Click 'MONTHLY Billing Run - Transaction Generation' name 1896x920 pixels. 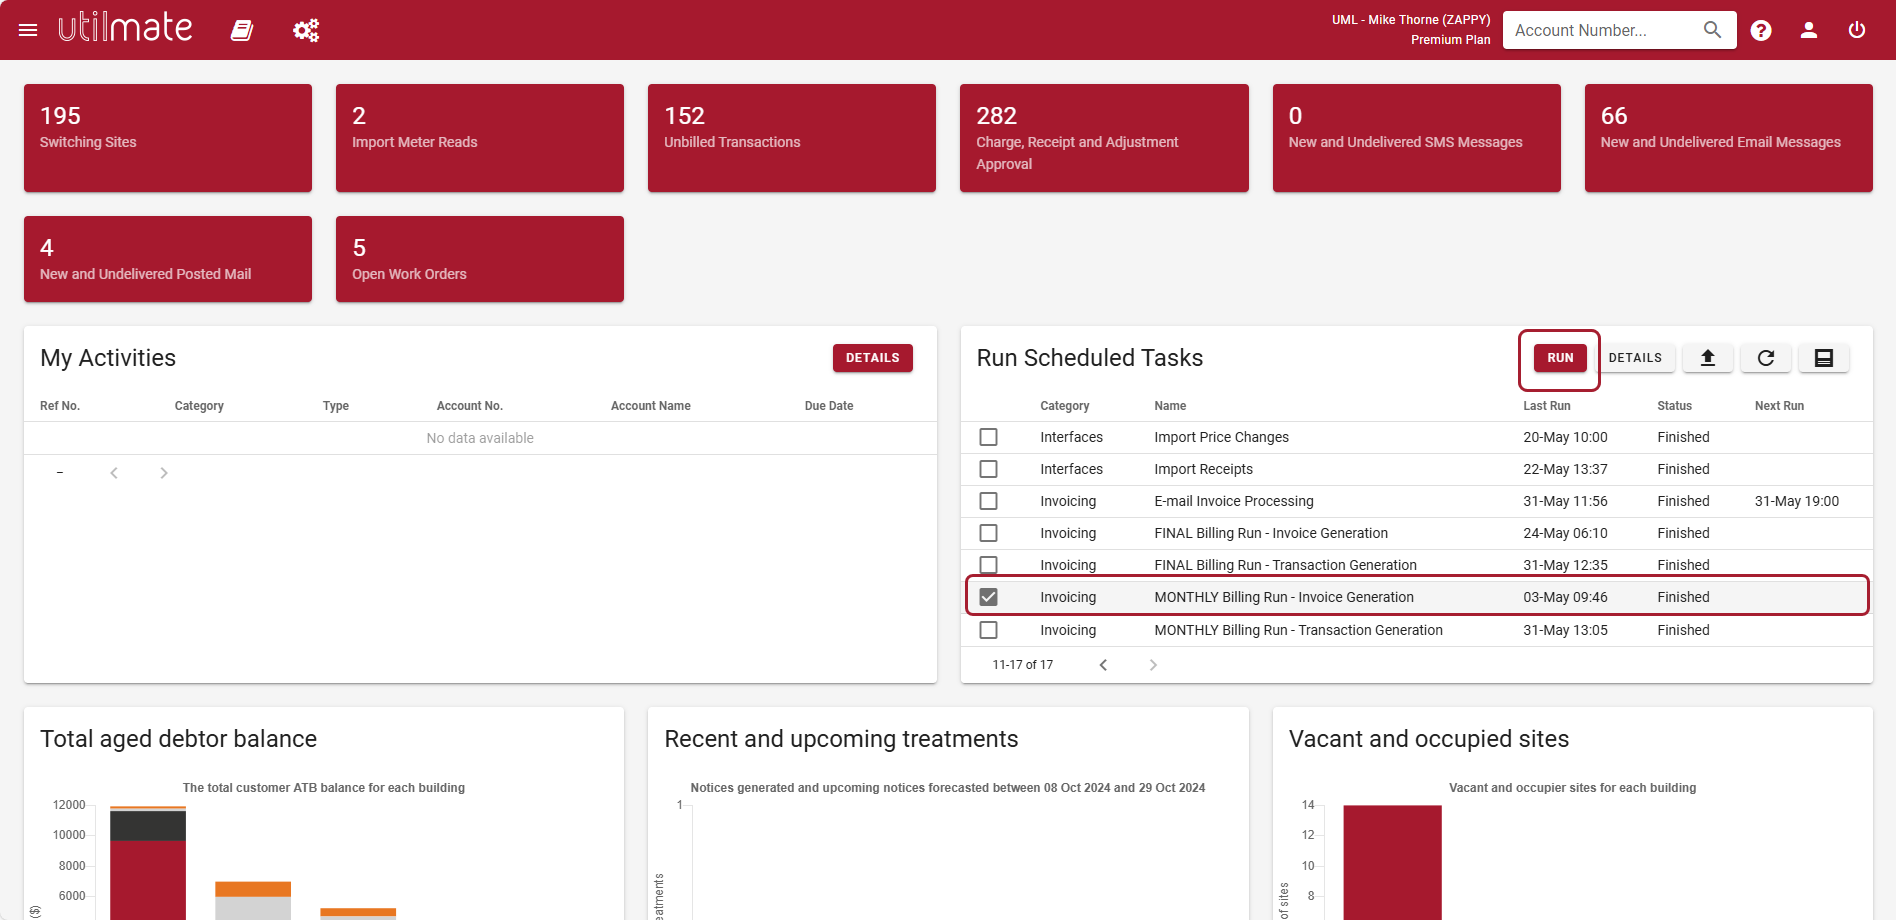click(1298, 630)
